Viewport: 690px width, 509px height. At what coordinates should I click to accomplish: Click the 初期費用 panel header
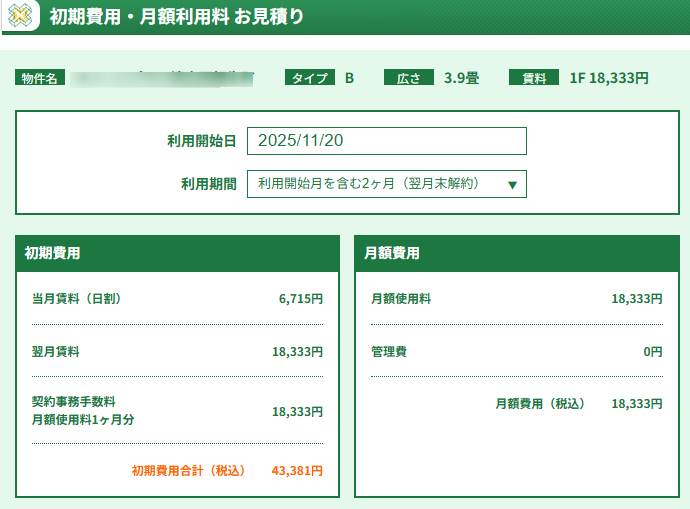(177, 253)
